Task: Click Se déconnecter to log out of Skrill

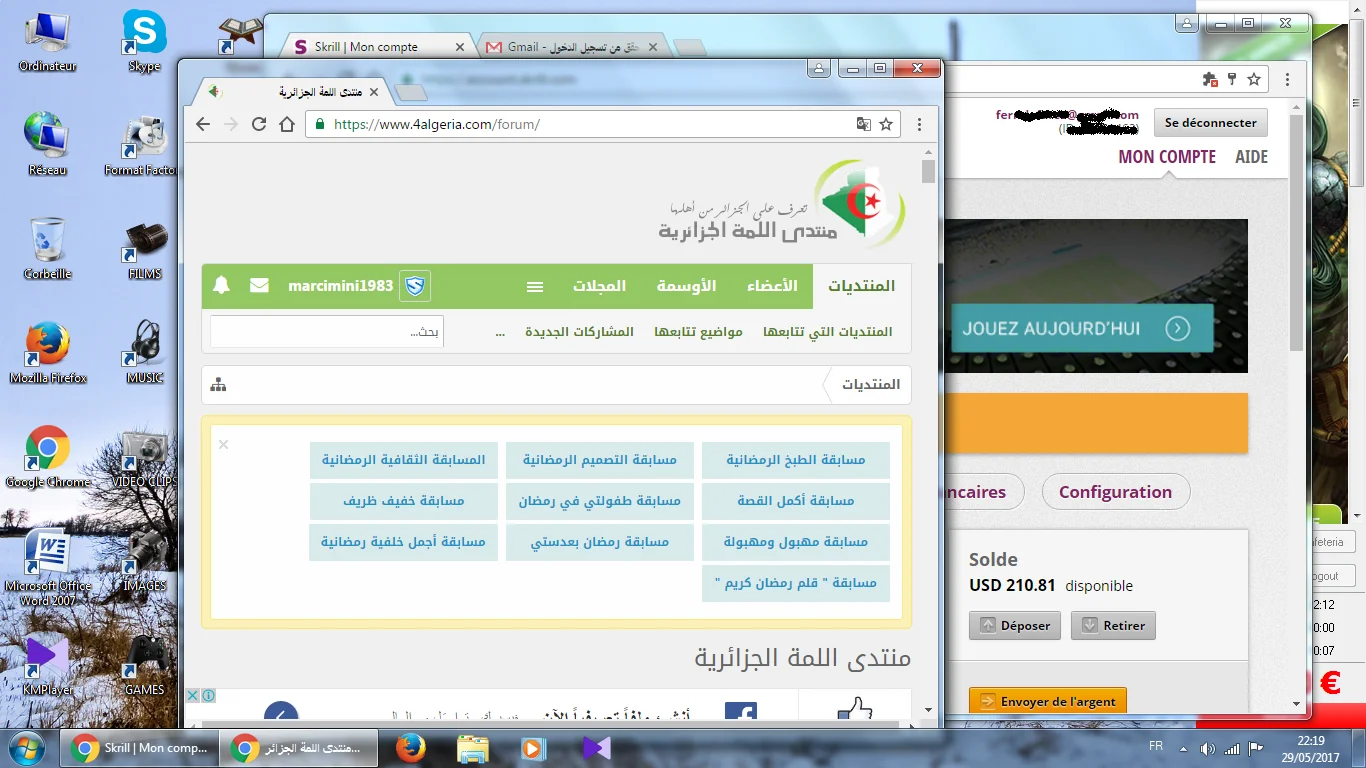Action: point(1210,122)
